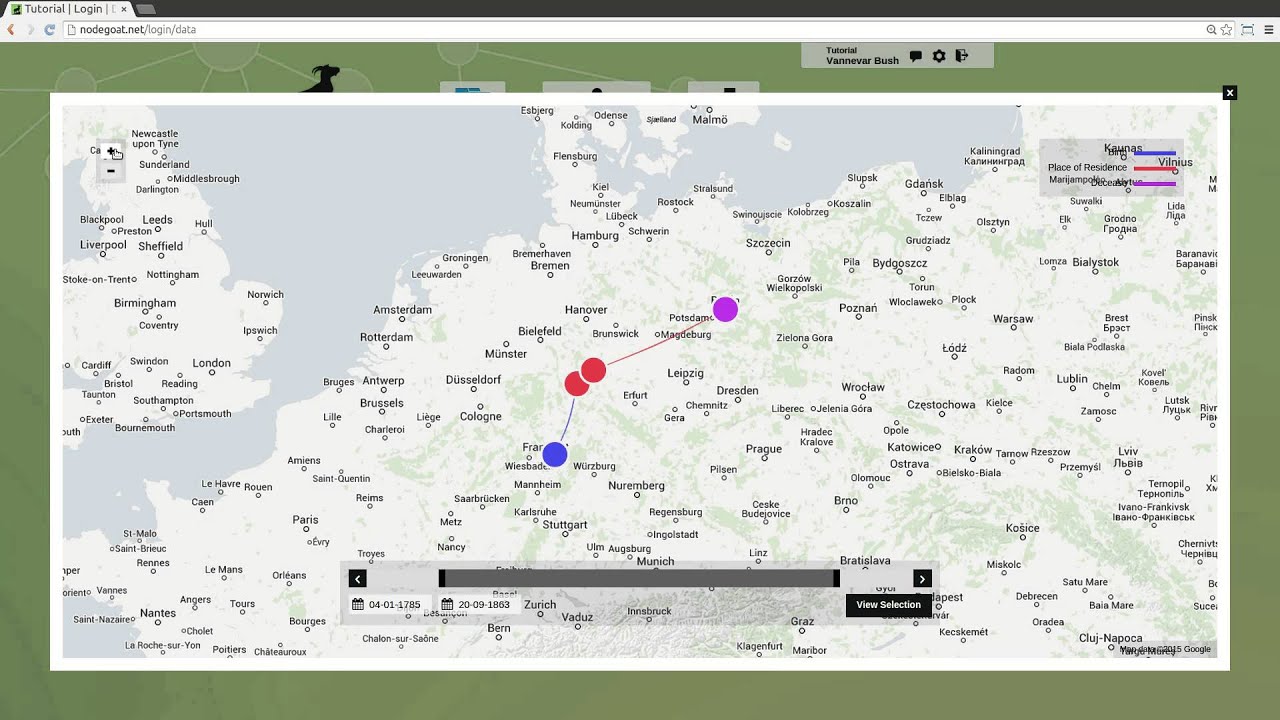Open the Chrome hamburger menu
The image size is (1280, 720).
[1269, 30]
